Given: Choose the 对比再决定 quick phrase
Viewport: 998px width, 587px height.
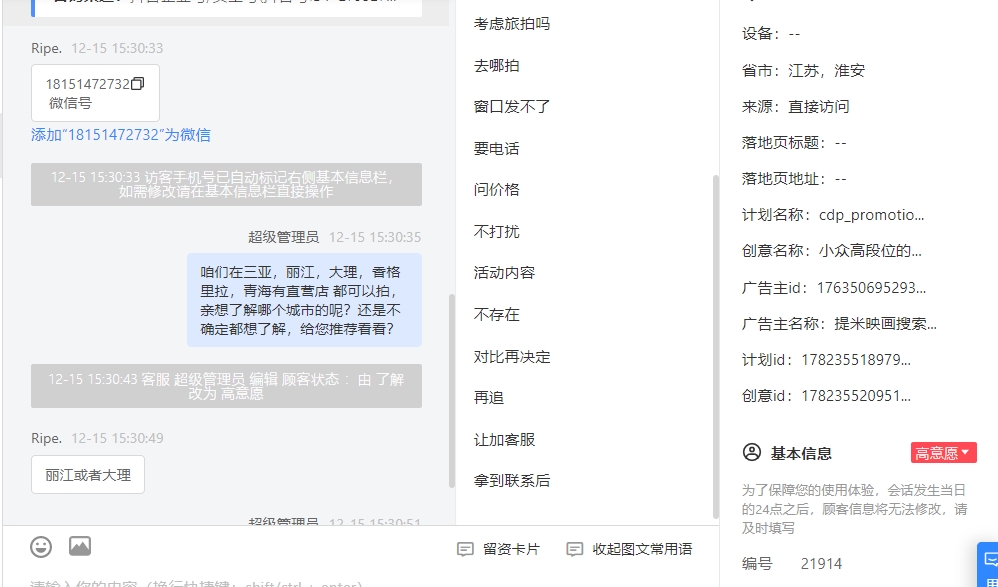Looking at the screenshot, I should pos(512,357).
